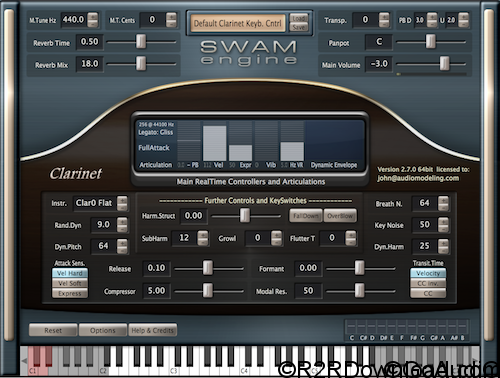This screenshot has height=378, width=500.
Task: Toggle the OverBlow key switch
Action: point(340,216)
